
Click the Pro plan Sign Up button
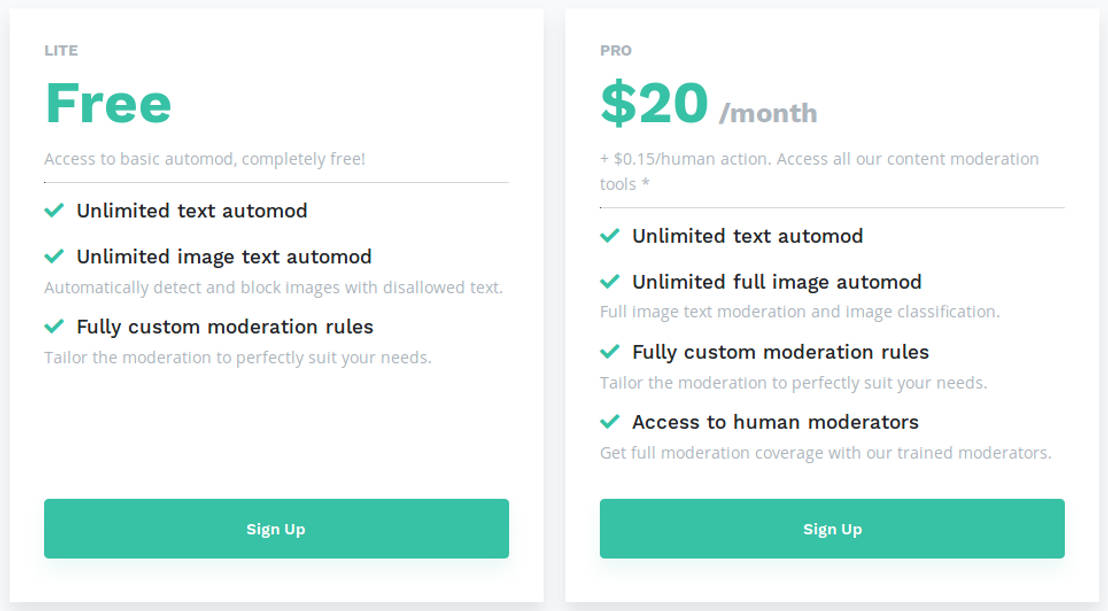tap(832, 528)
